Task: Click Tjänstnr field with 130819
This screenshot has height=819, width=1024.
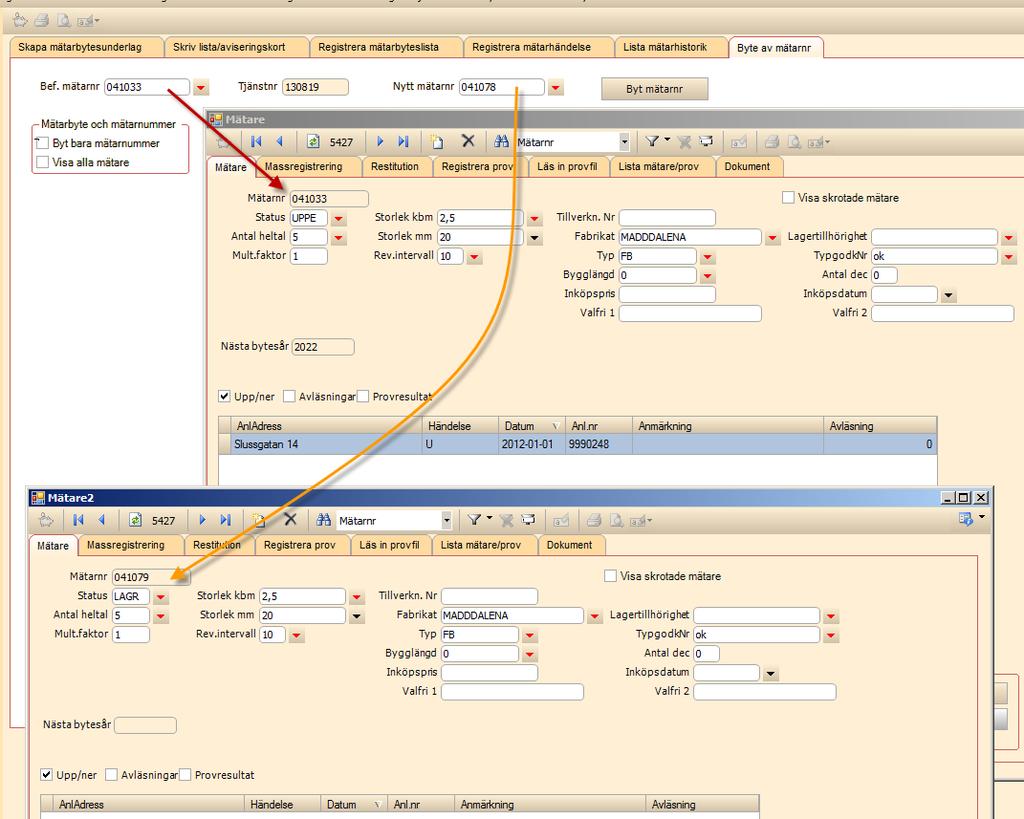Action: tap(315, 87)
